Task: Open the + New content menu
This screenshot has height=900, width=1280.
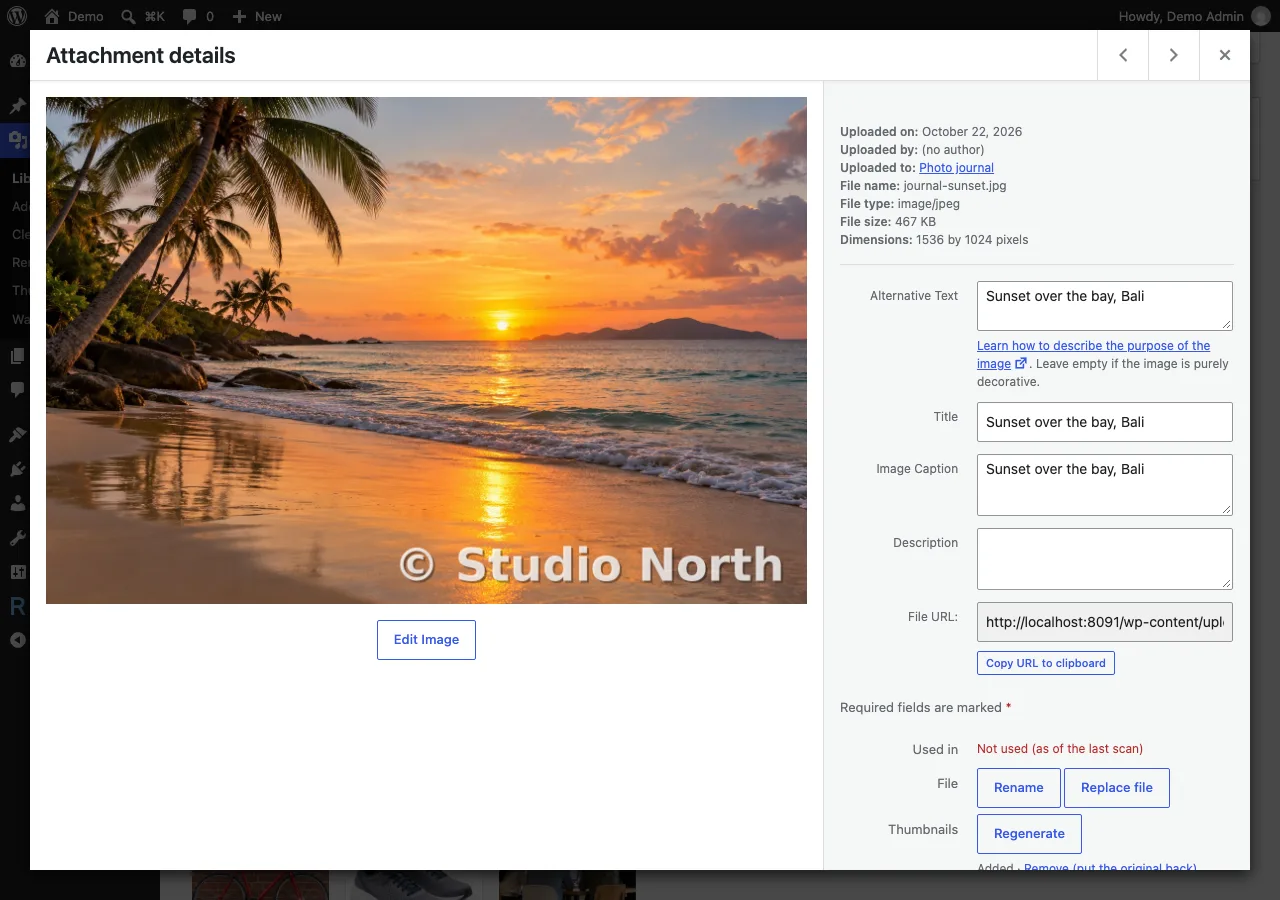Action: click(x=257, y=16)
